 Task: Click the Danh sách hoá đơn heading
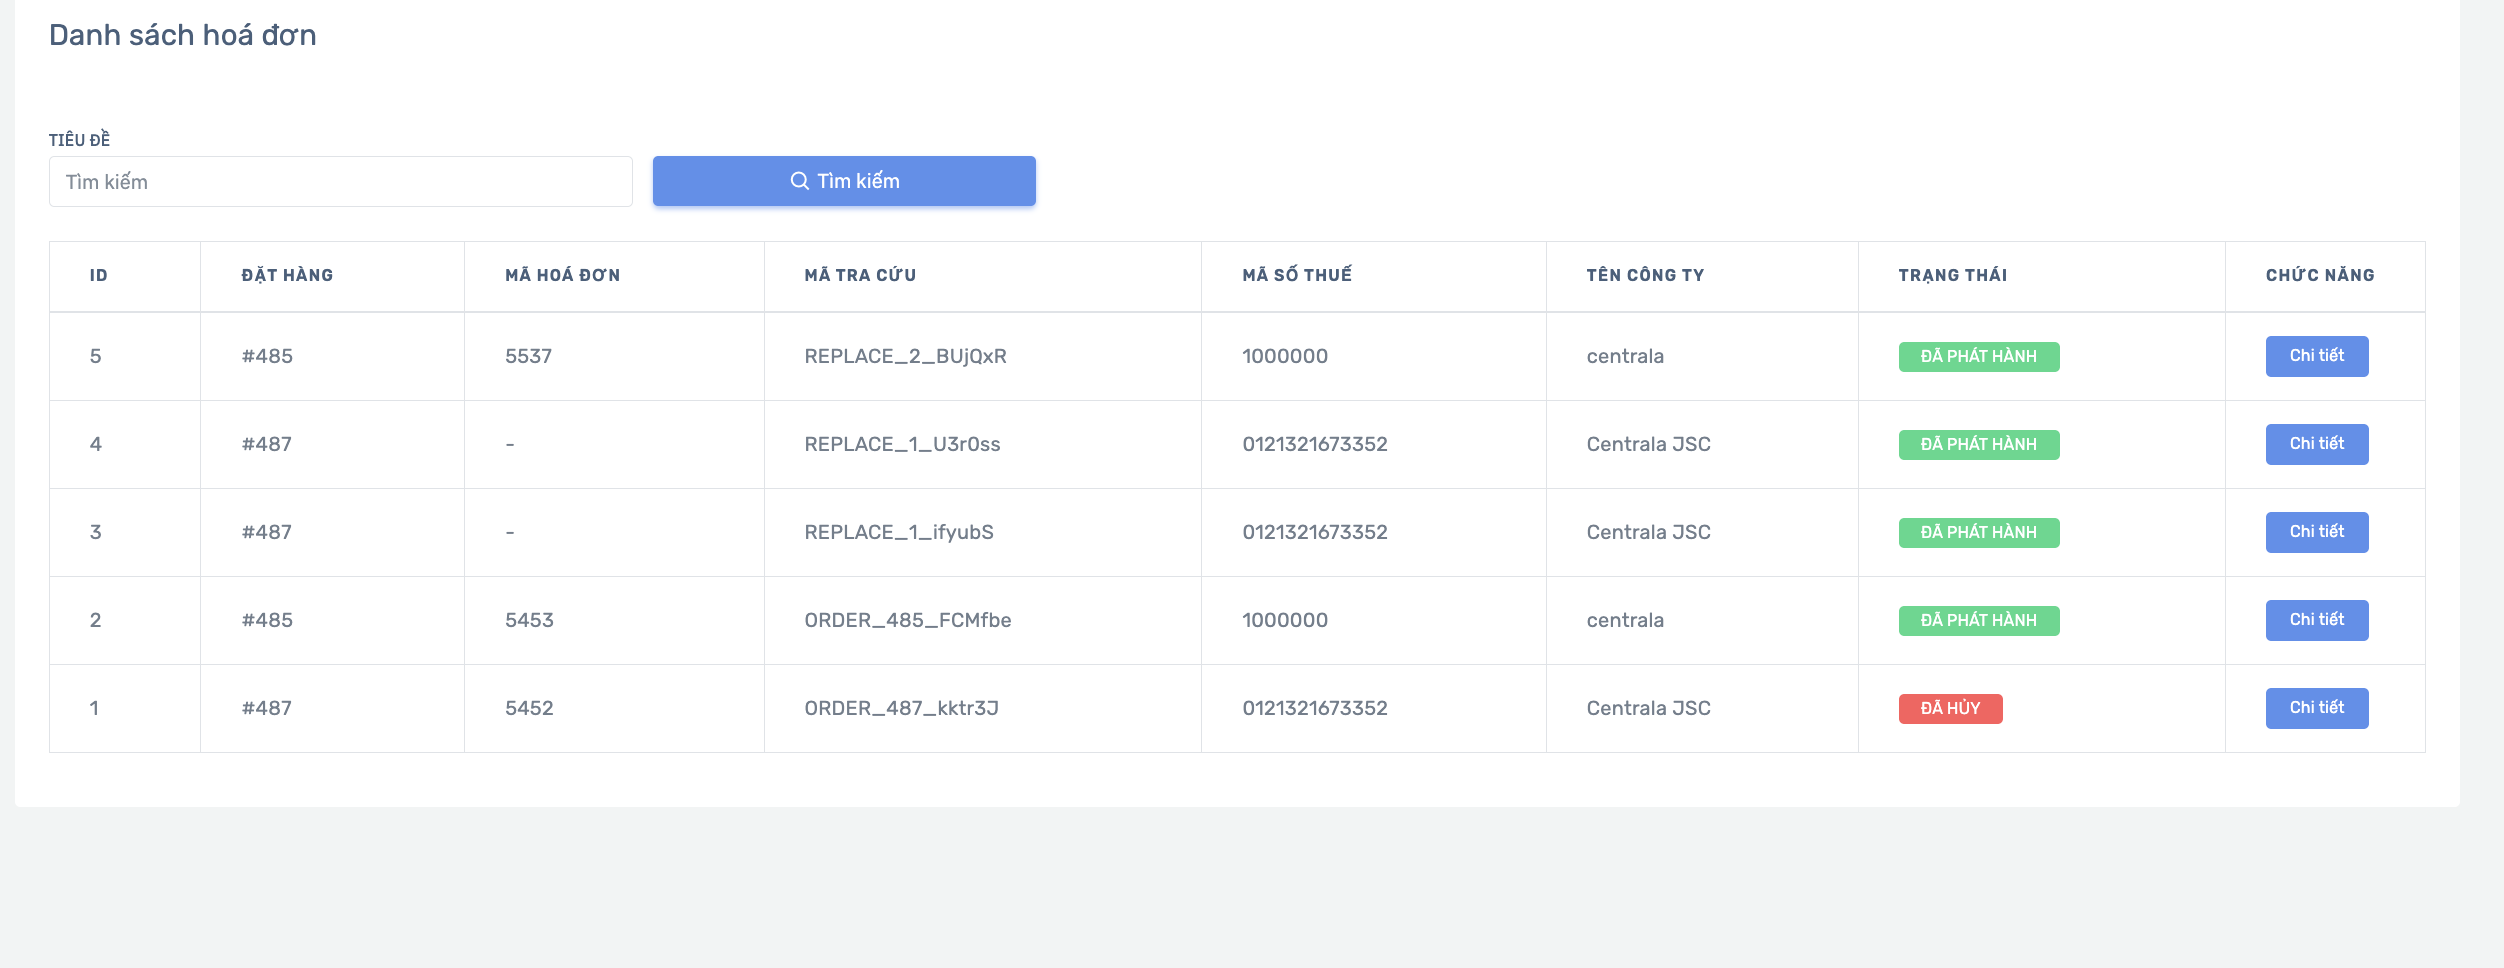point(183,35)
